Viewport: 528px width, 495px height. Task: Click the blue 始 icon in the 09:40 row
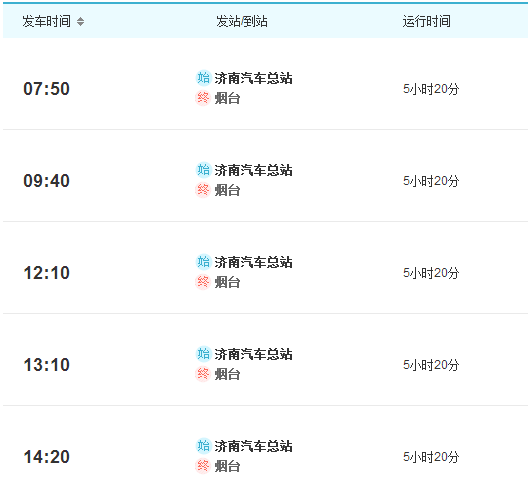point(203,170)
